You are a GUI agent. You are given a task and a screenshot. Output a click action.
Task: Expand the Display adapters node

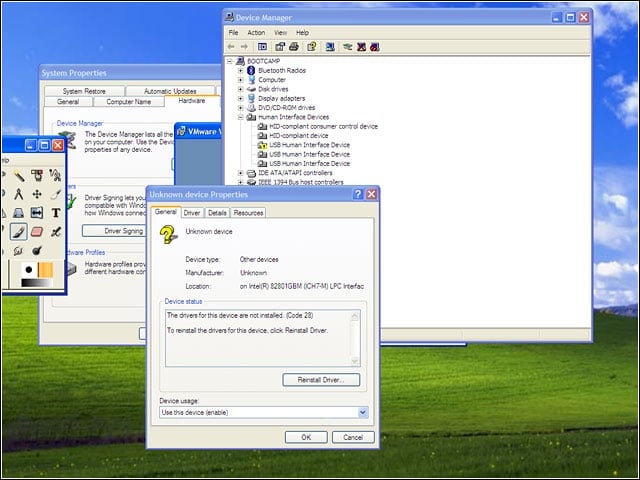241,98
